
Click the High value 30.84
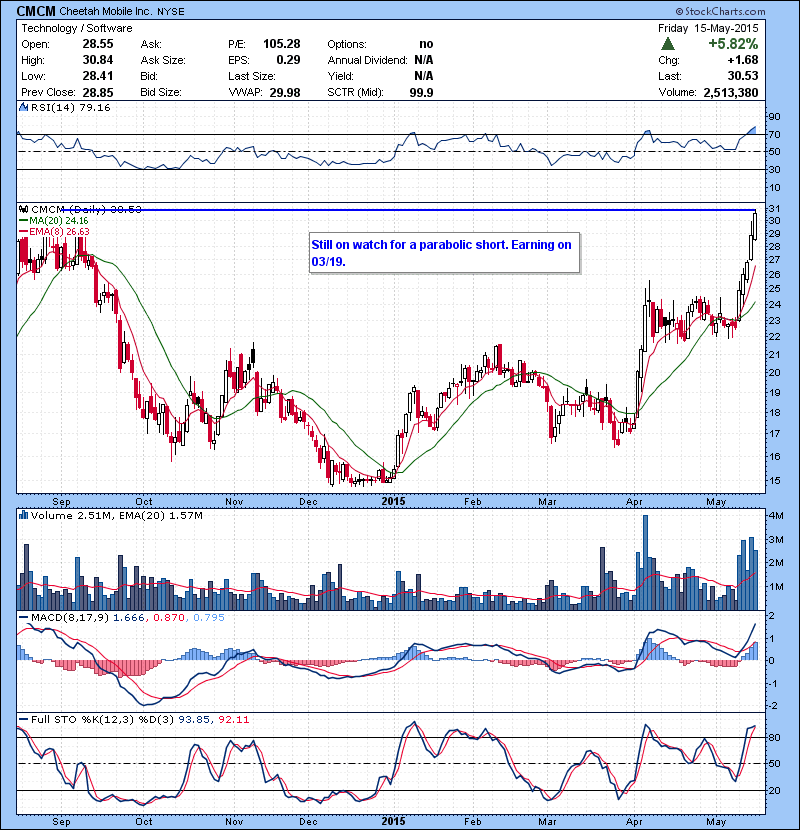pyautogui.click(x=98, y=60)
